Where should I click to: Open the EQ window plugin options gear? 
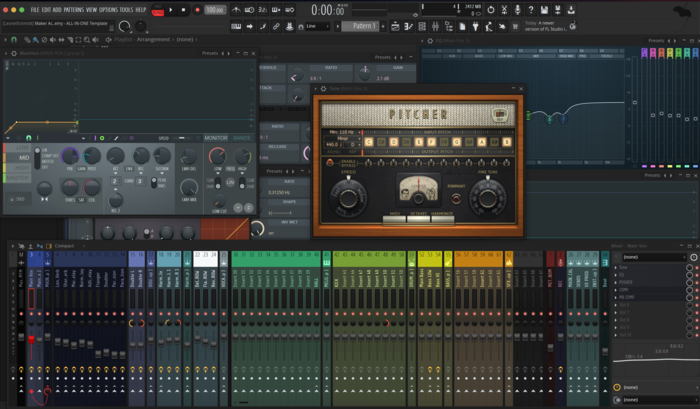point(430,41)
